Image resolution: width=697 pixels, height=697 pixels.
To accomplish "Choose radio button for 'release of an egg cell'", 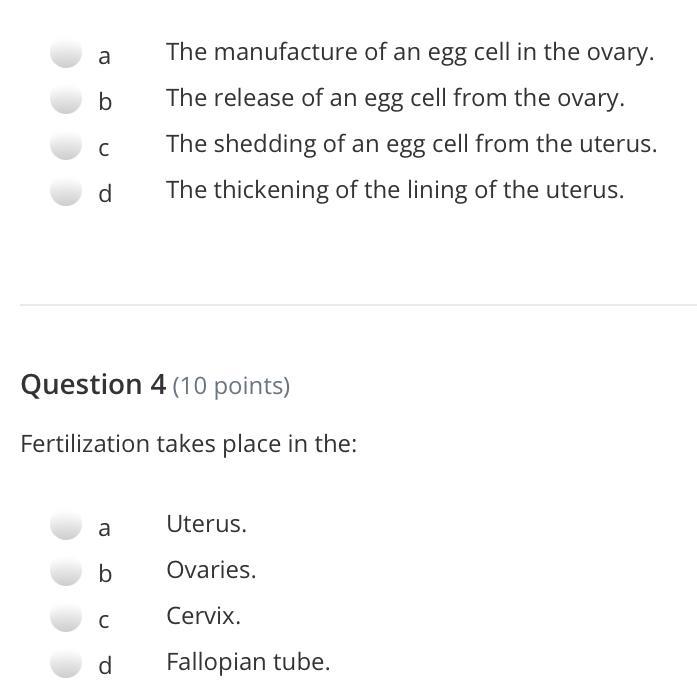I will (66, 99).
